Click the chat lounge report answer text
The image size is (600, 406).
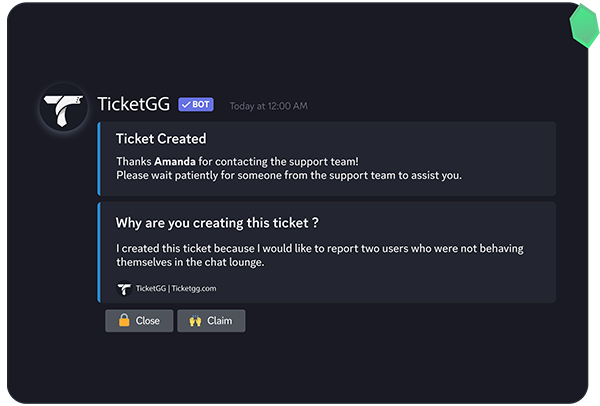tap(319, 255)
